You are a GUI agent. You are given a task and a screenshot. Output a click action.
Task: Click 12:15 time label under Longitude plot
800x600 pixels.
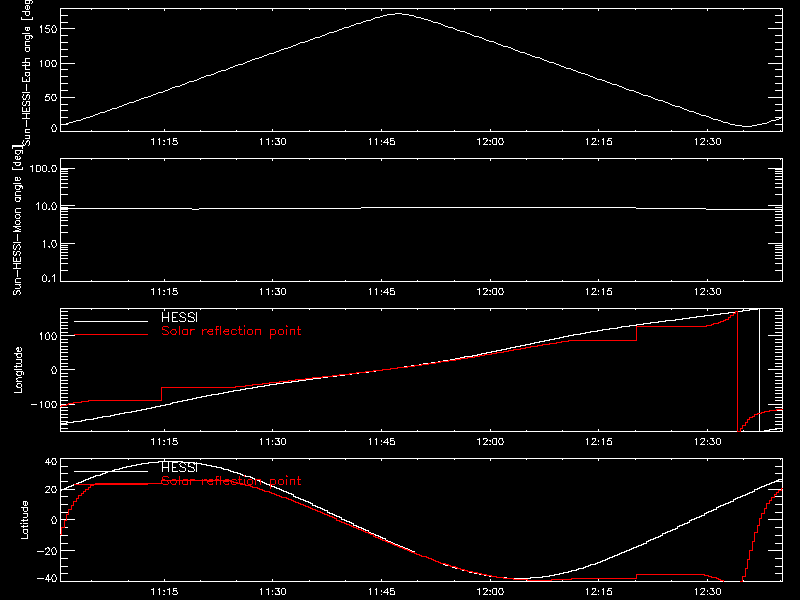click(x=599, y=442)
